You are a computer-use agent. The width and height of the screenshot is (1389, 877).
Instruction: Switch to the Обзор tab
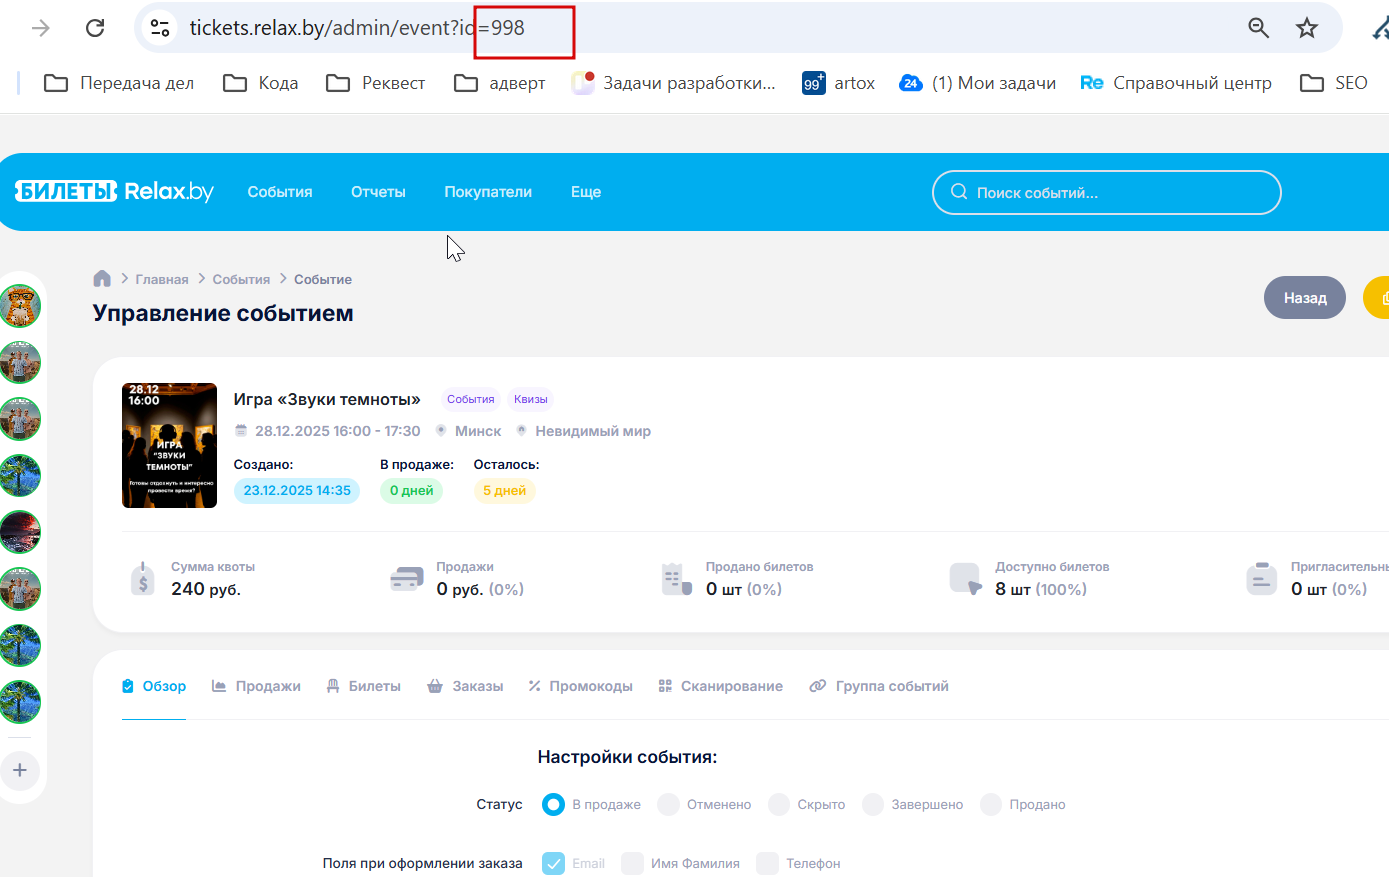[154, 686]
